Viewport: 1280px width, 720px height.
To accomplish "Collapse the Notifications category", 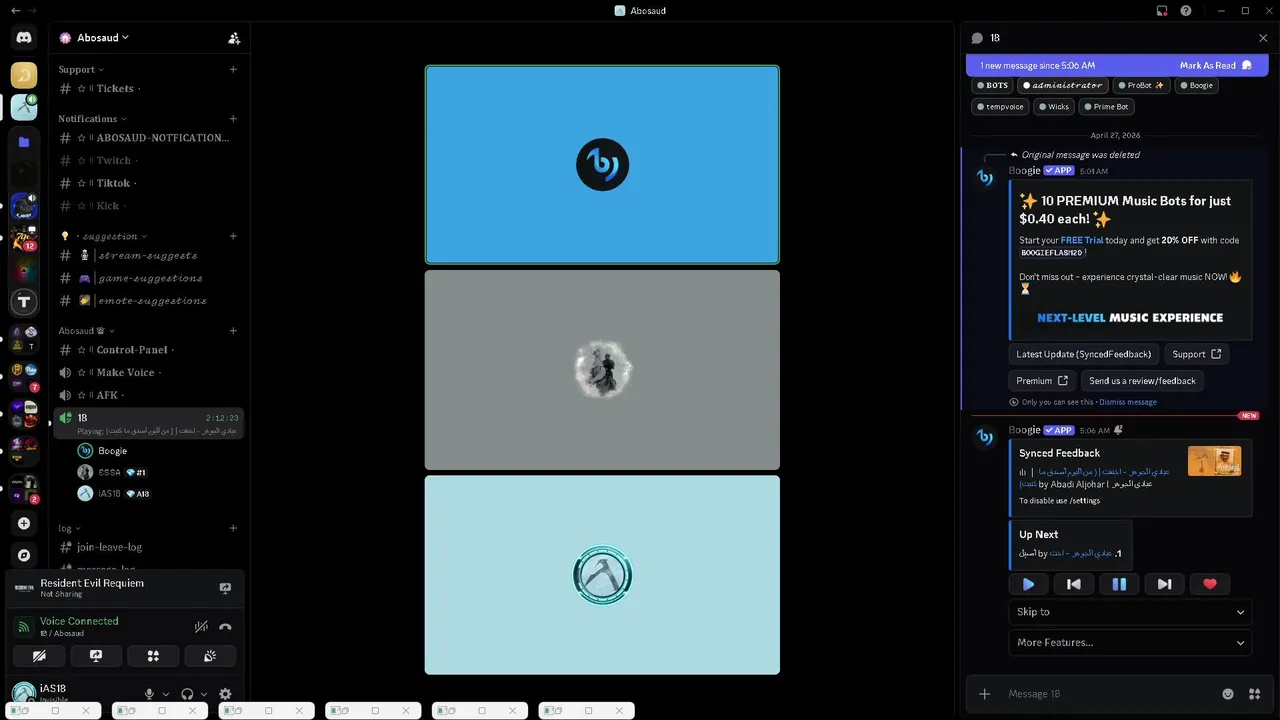I will click(x=93, y=119).
